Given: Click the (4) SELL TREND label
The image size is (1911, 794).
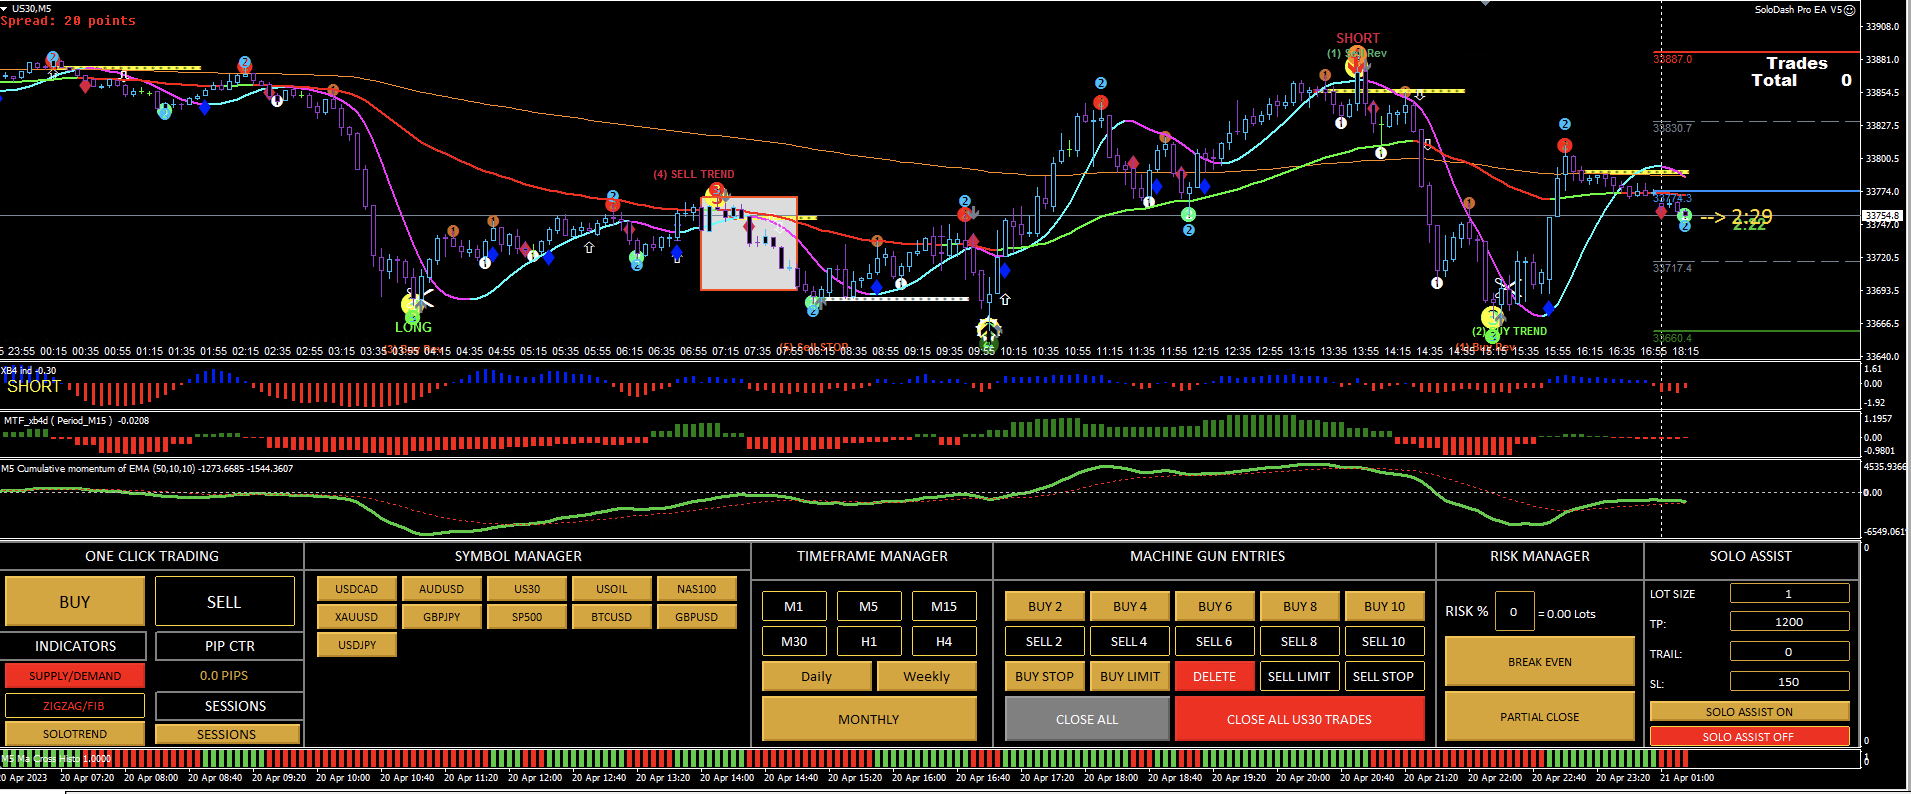Looking at the screenshot, I should click(x=693, y=174).
